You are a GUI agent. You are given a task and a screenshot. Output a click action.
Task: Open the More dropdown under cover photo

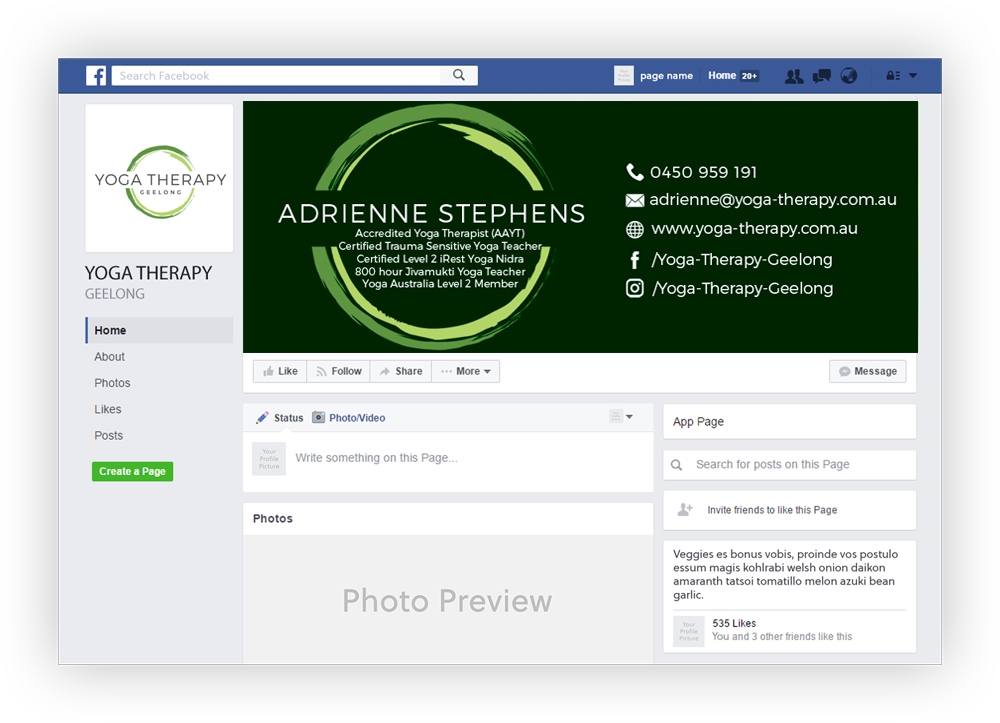(466, 371)
